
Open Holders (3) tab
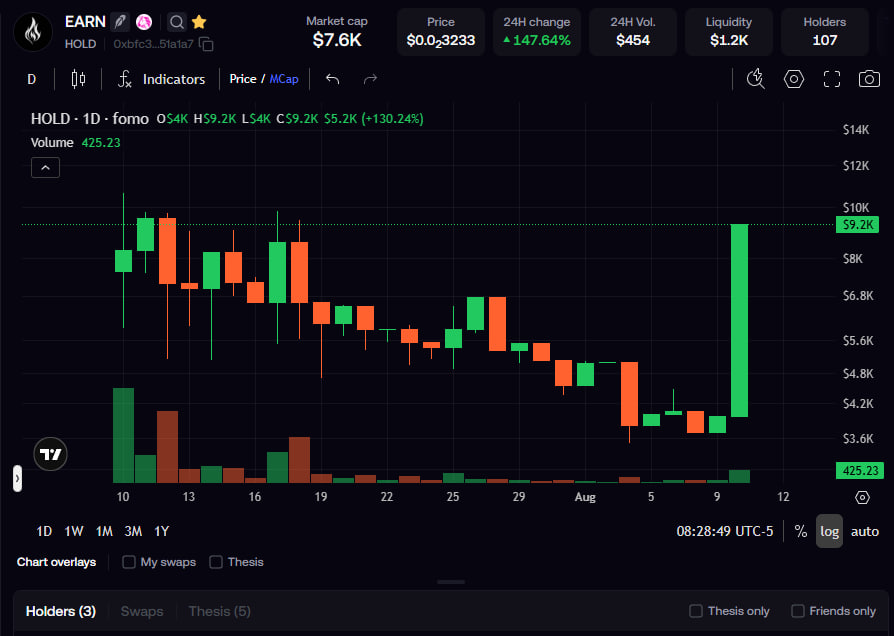pos(60,611)
